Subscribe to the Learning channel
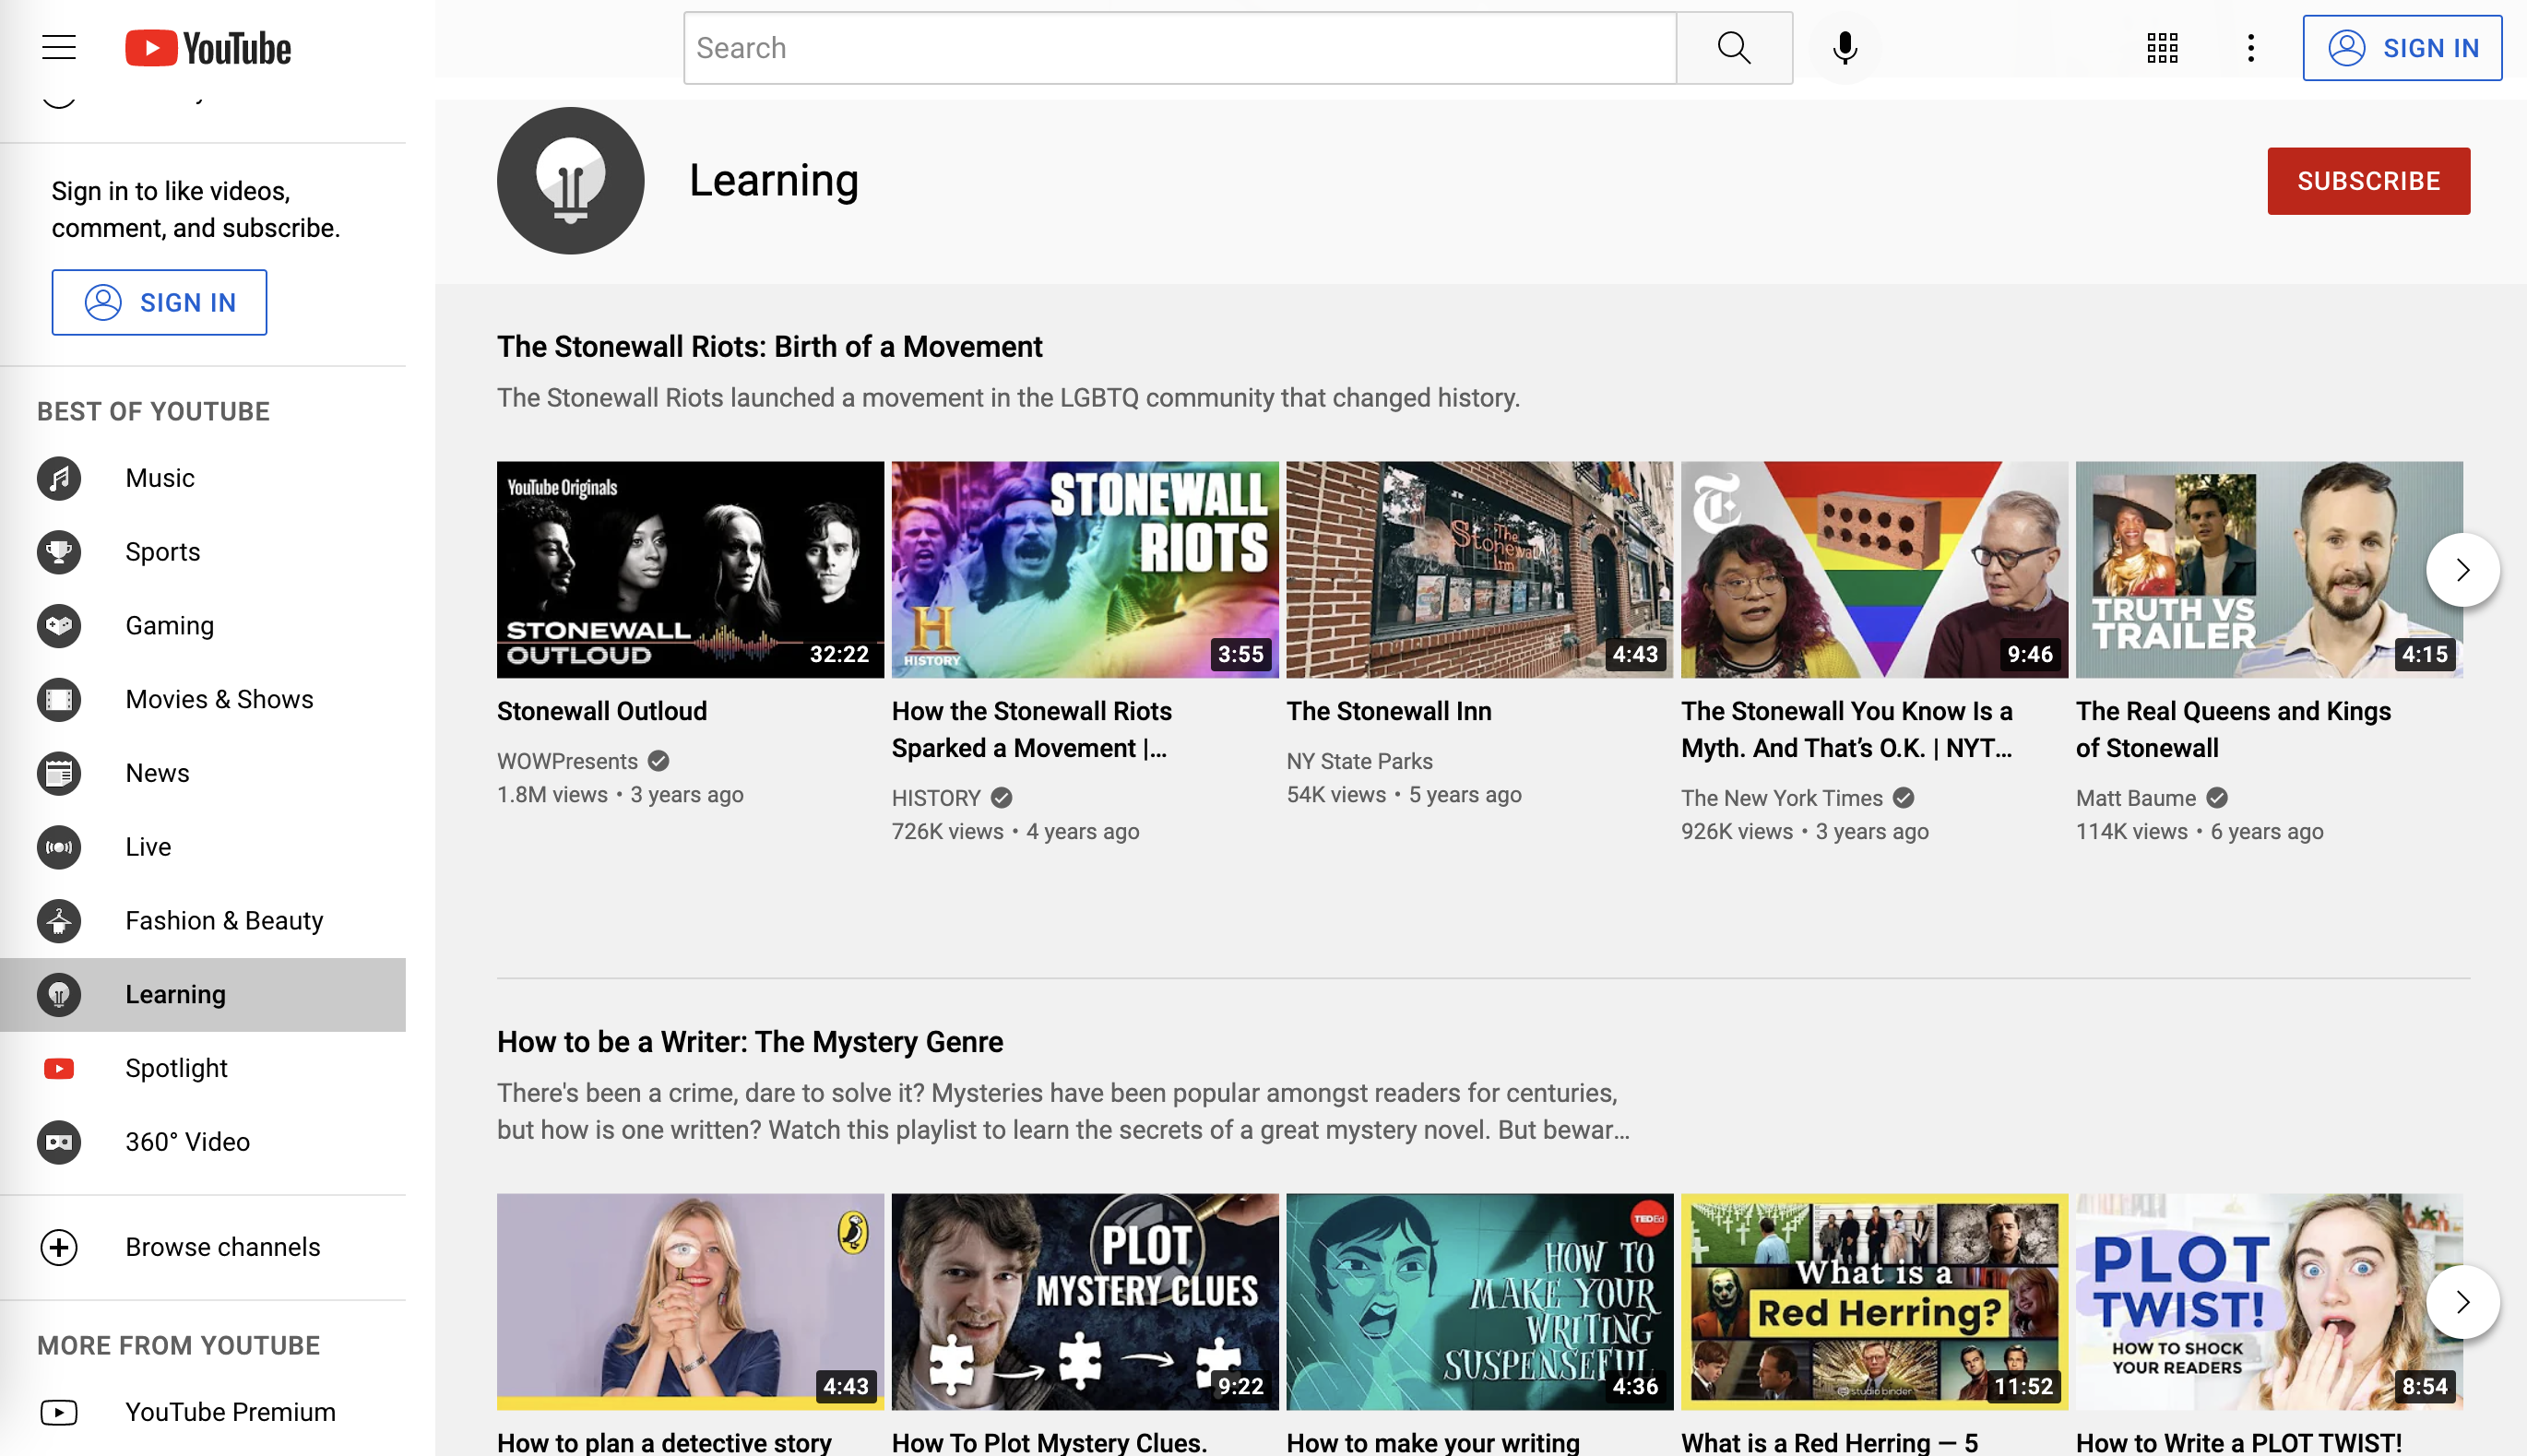This screenshot has height=1456, width=2527. [2368, 181]
